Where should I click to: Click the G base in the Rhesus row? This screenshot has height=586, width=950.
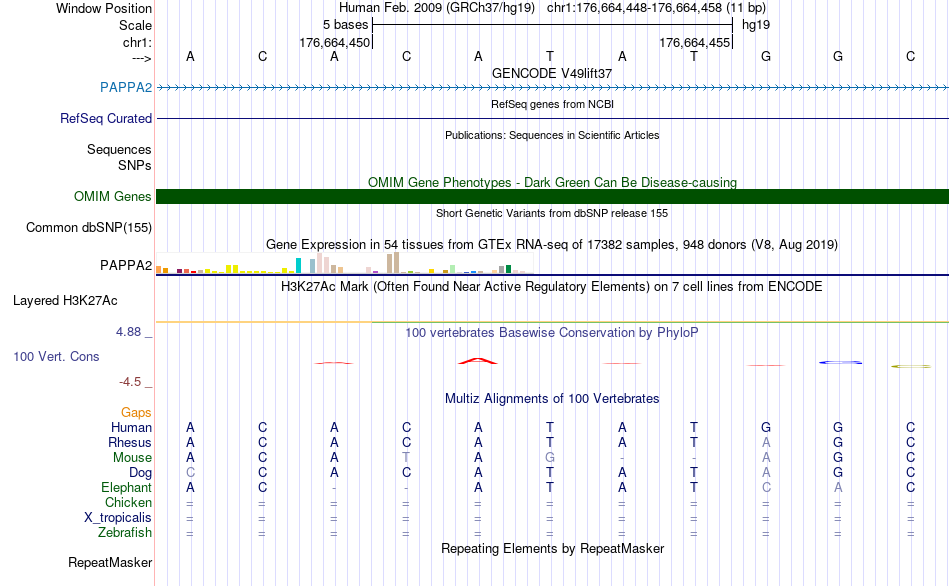pyautogui.click(x=838, y=443)
